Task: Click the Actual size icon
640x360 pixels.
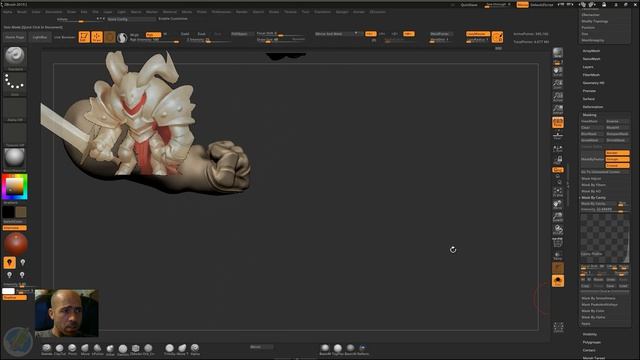Action: tap(558, 97)
